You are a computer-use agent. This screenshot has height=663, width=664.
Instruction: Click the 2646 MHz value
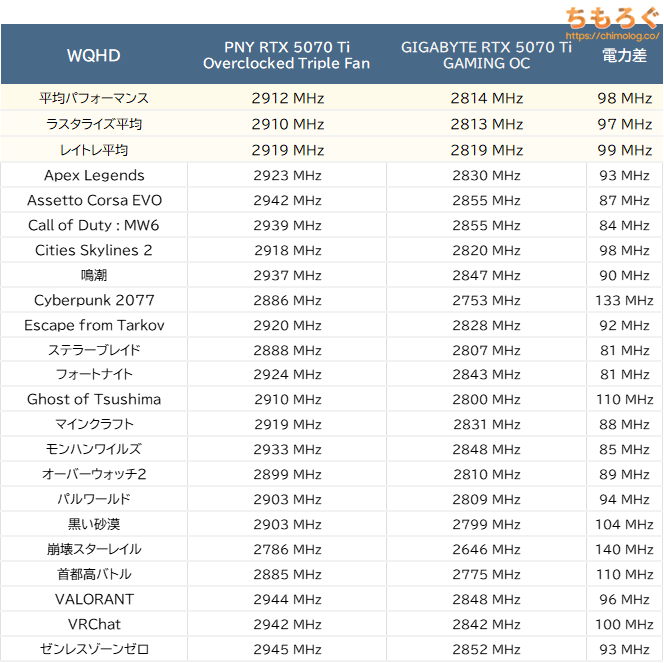click(x=487, y=549)
